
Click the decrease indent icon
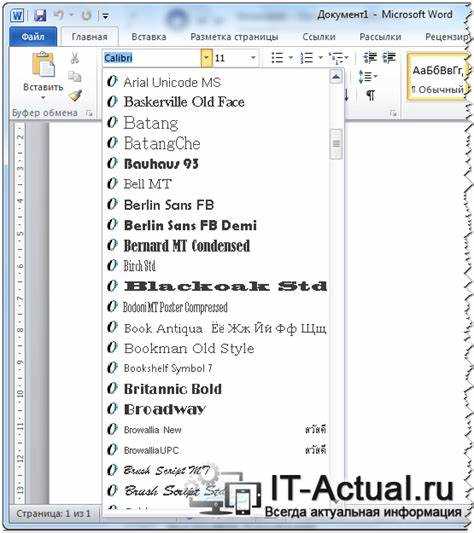tap(370, 57)
